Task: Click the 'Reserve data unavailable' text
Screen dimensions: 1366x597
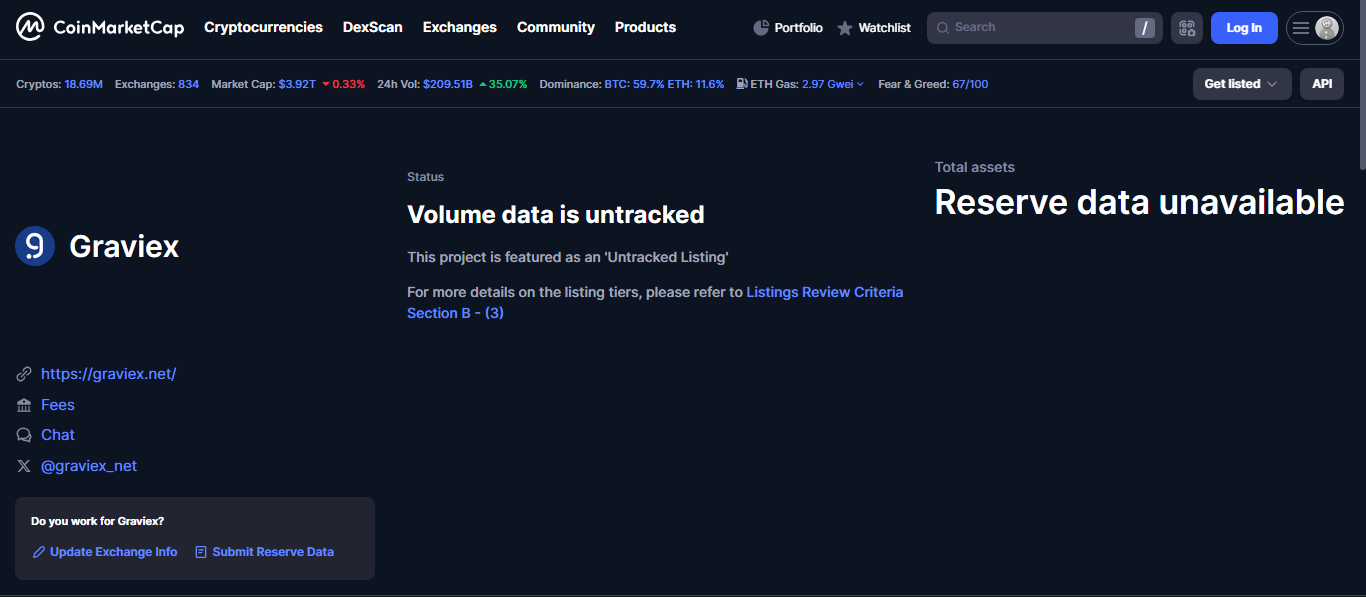Action: pyautogui.click(x=1139, y=202)
